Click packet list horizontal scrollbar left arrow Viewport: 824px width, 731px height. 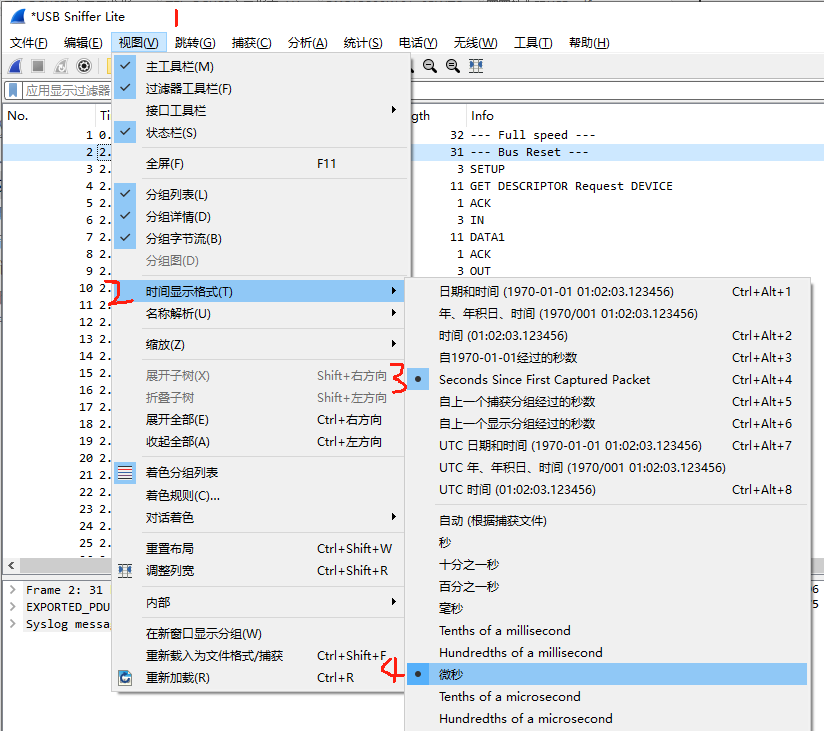[x=11, y=565]
